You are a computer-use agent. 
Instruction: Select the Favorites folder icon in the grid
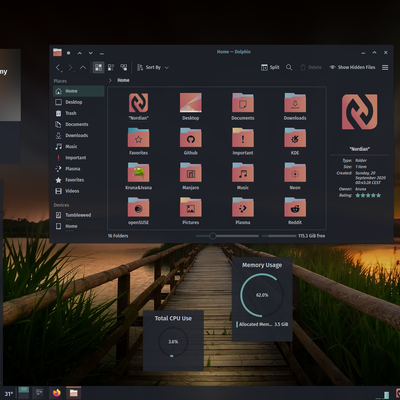[x=138, y=138]
